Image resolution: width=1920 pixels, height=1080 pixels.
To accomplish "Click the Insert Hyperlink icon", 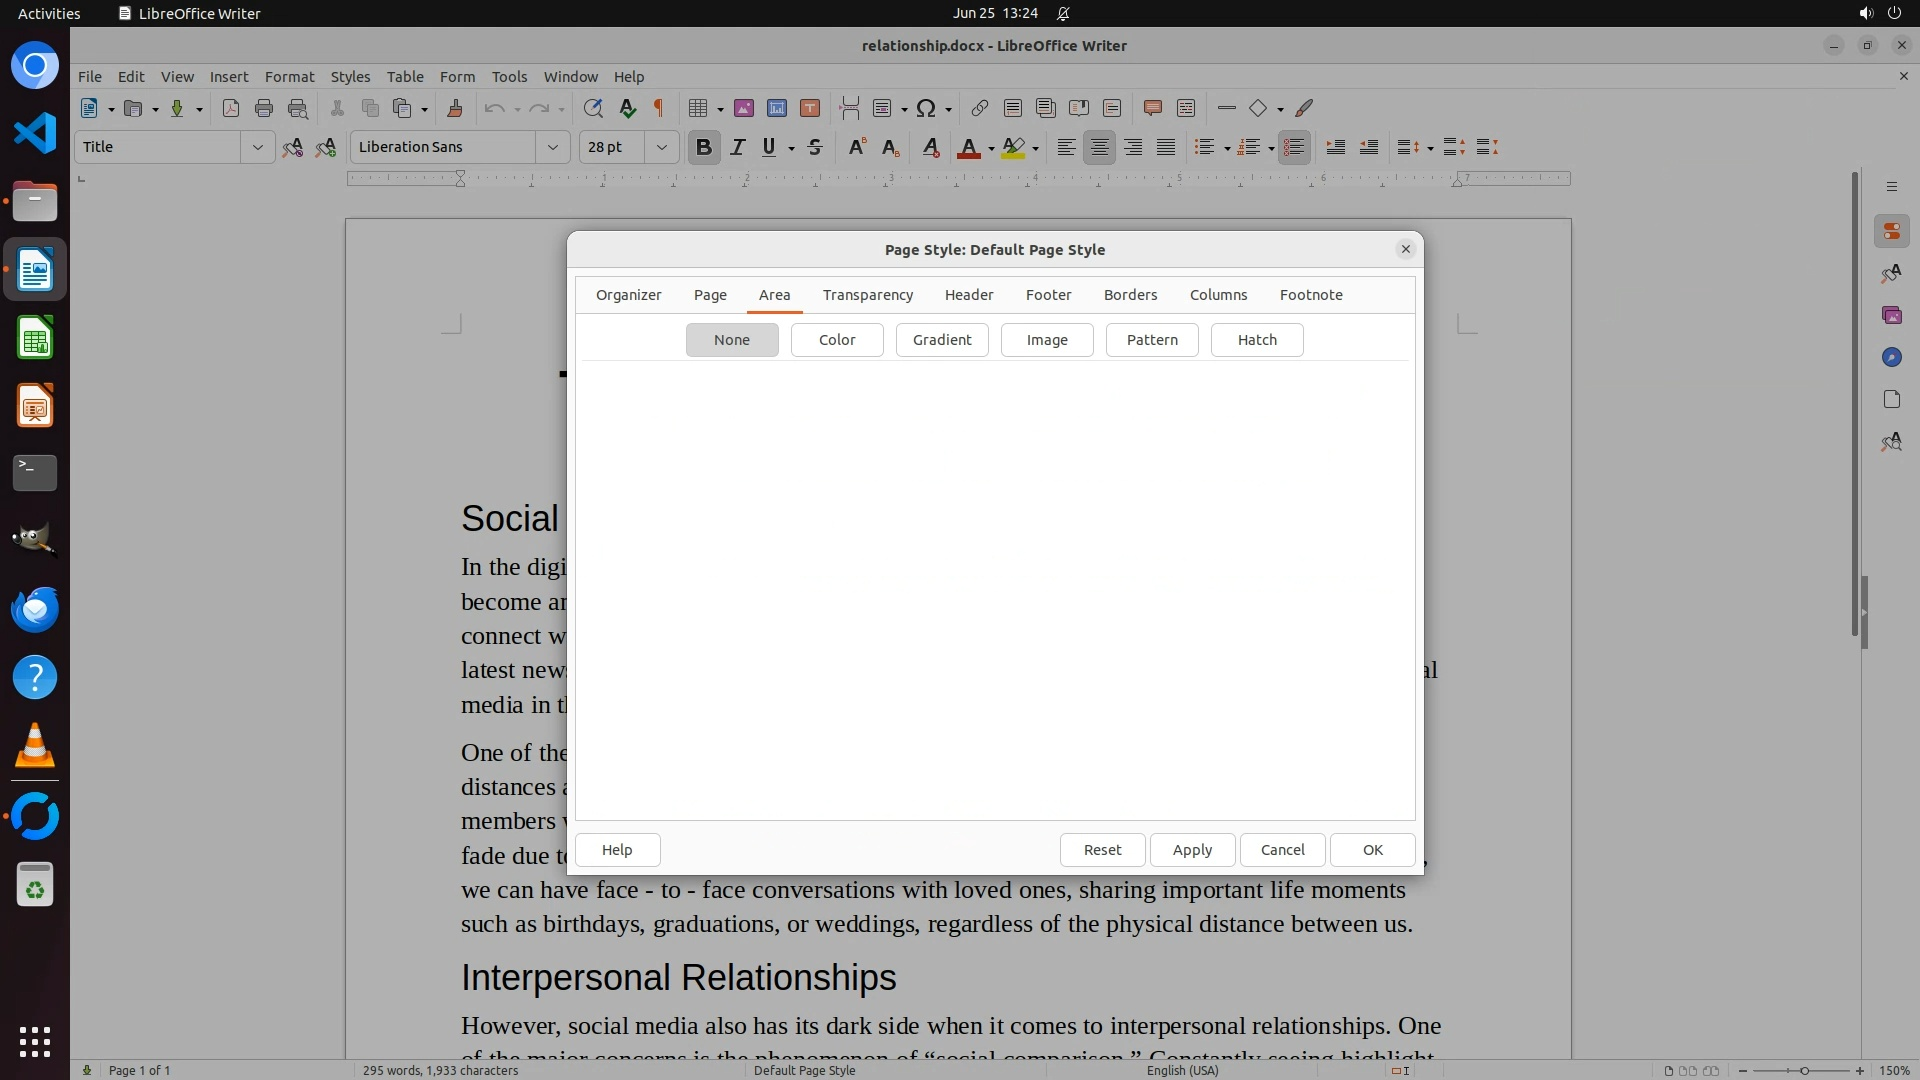I will [980, 108].
